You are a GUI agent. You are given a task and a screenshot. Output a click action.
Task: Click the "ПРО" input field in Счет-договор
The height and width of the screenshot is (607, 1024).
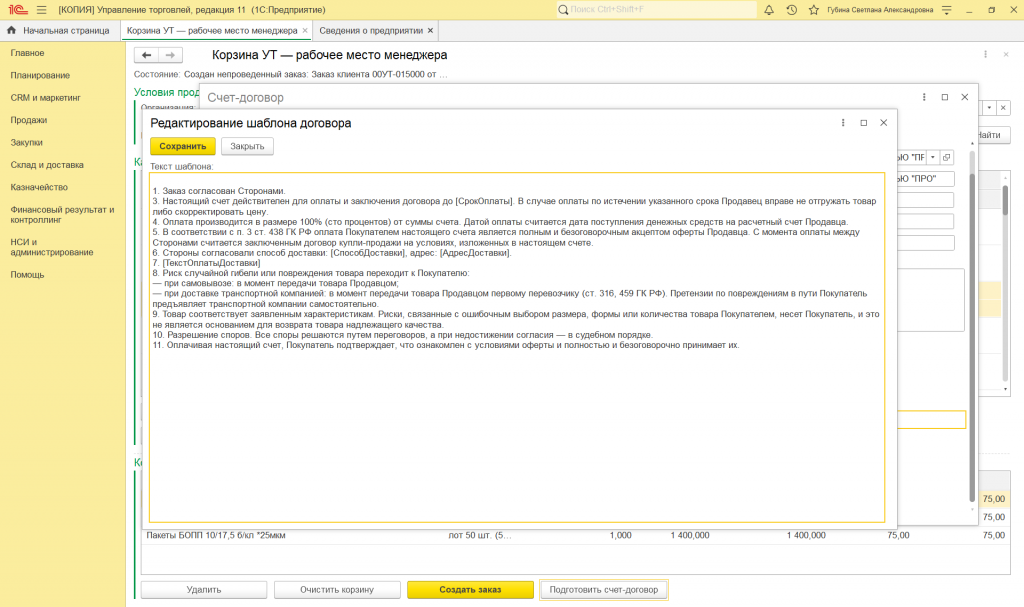(925, 178)
